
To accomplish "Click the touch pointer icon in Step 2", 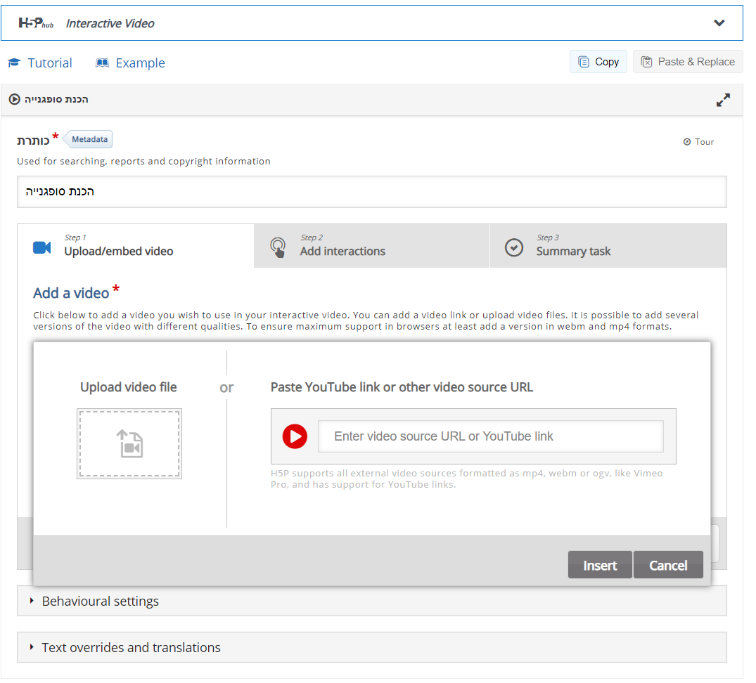I will coord(278,247).
